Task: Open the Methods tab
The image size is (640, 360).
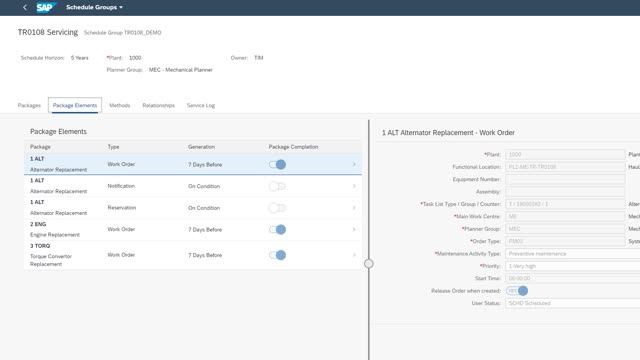Action: [x=120, y=105]
